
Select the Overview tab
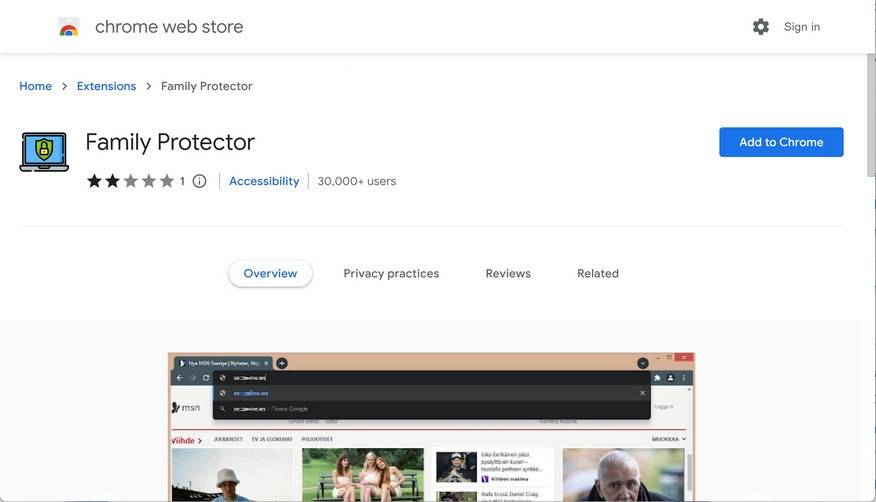270,274
